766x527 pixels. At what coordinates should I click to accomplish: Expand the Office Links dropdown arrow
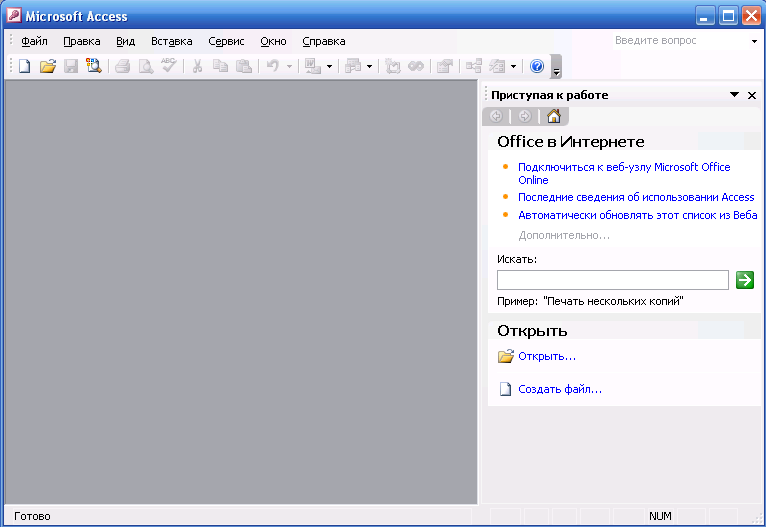[x=329, y=66]
